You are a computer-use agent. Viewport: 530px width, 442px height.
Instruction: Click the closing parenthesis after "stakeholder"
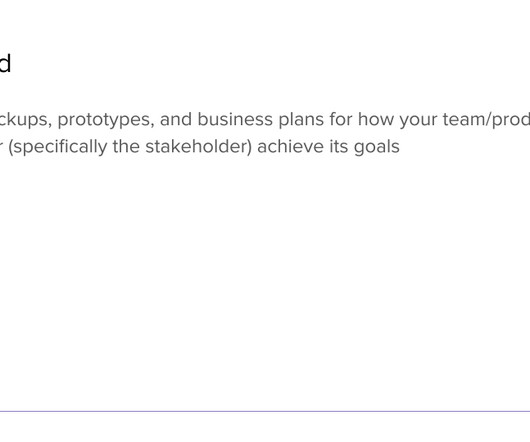249,147
